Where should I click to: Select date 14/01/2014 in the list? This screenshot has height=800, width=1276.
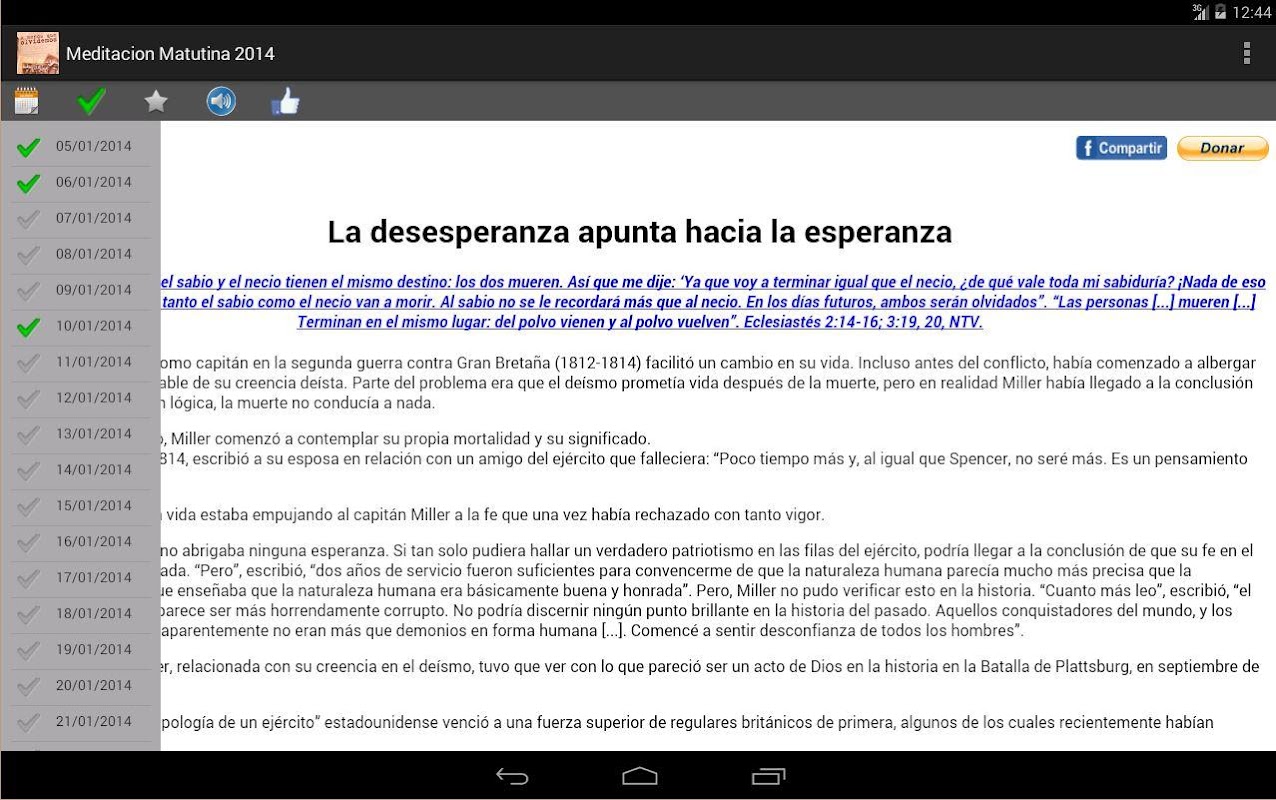(94, 470)
